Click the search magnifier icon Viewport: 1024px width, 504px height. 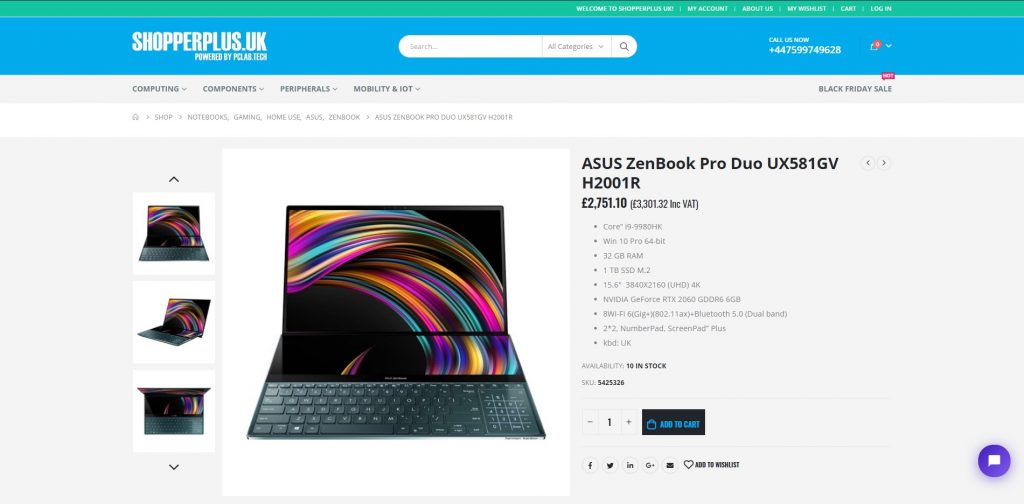(x=624, y=46)
